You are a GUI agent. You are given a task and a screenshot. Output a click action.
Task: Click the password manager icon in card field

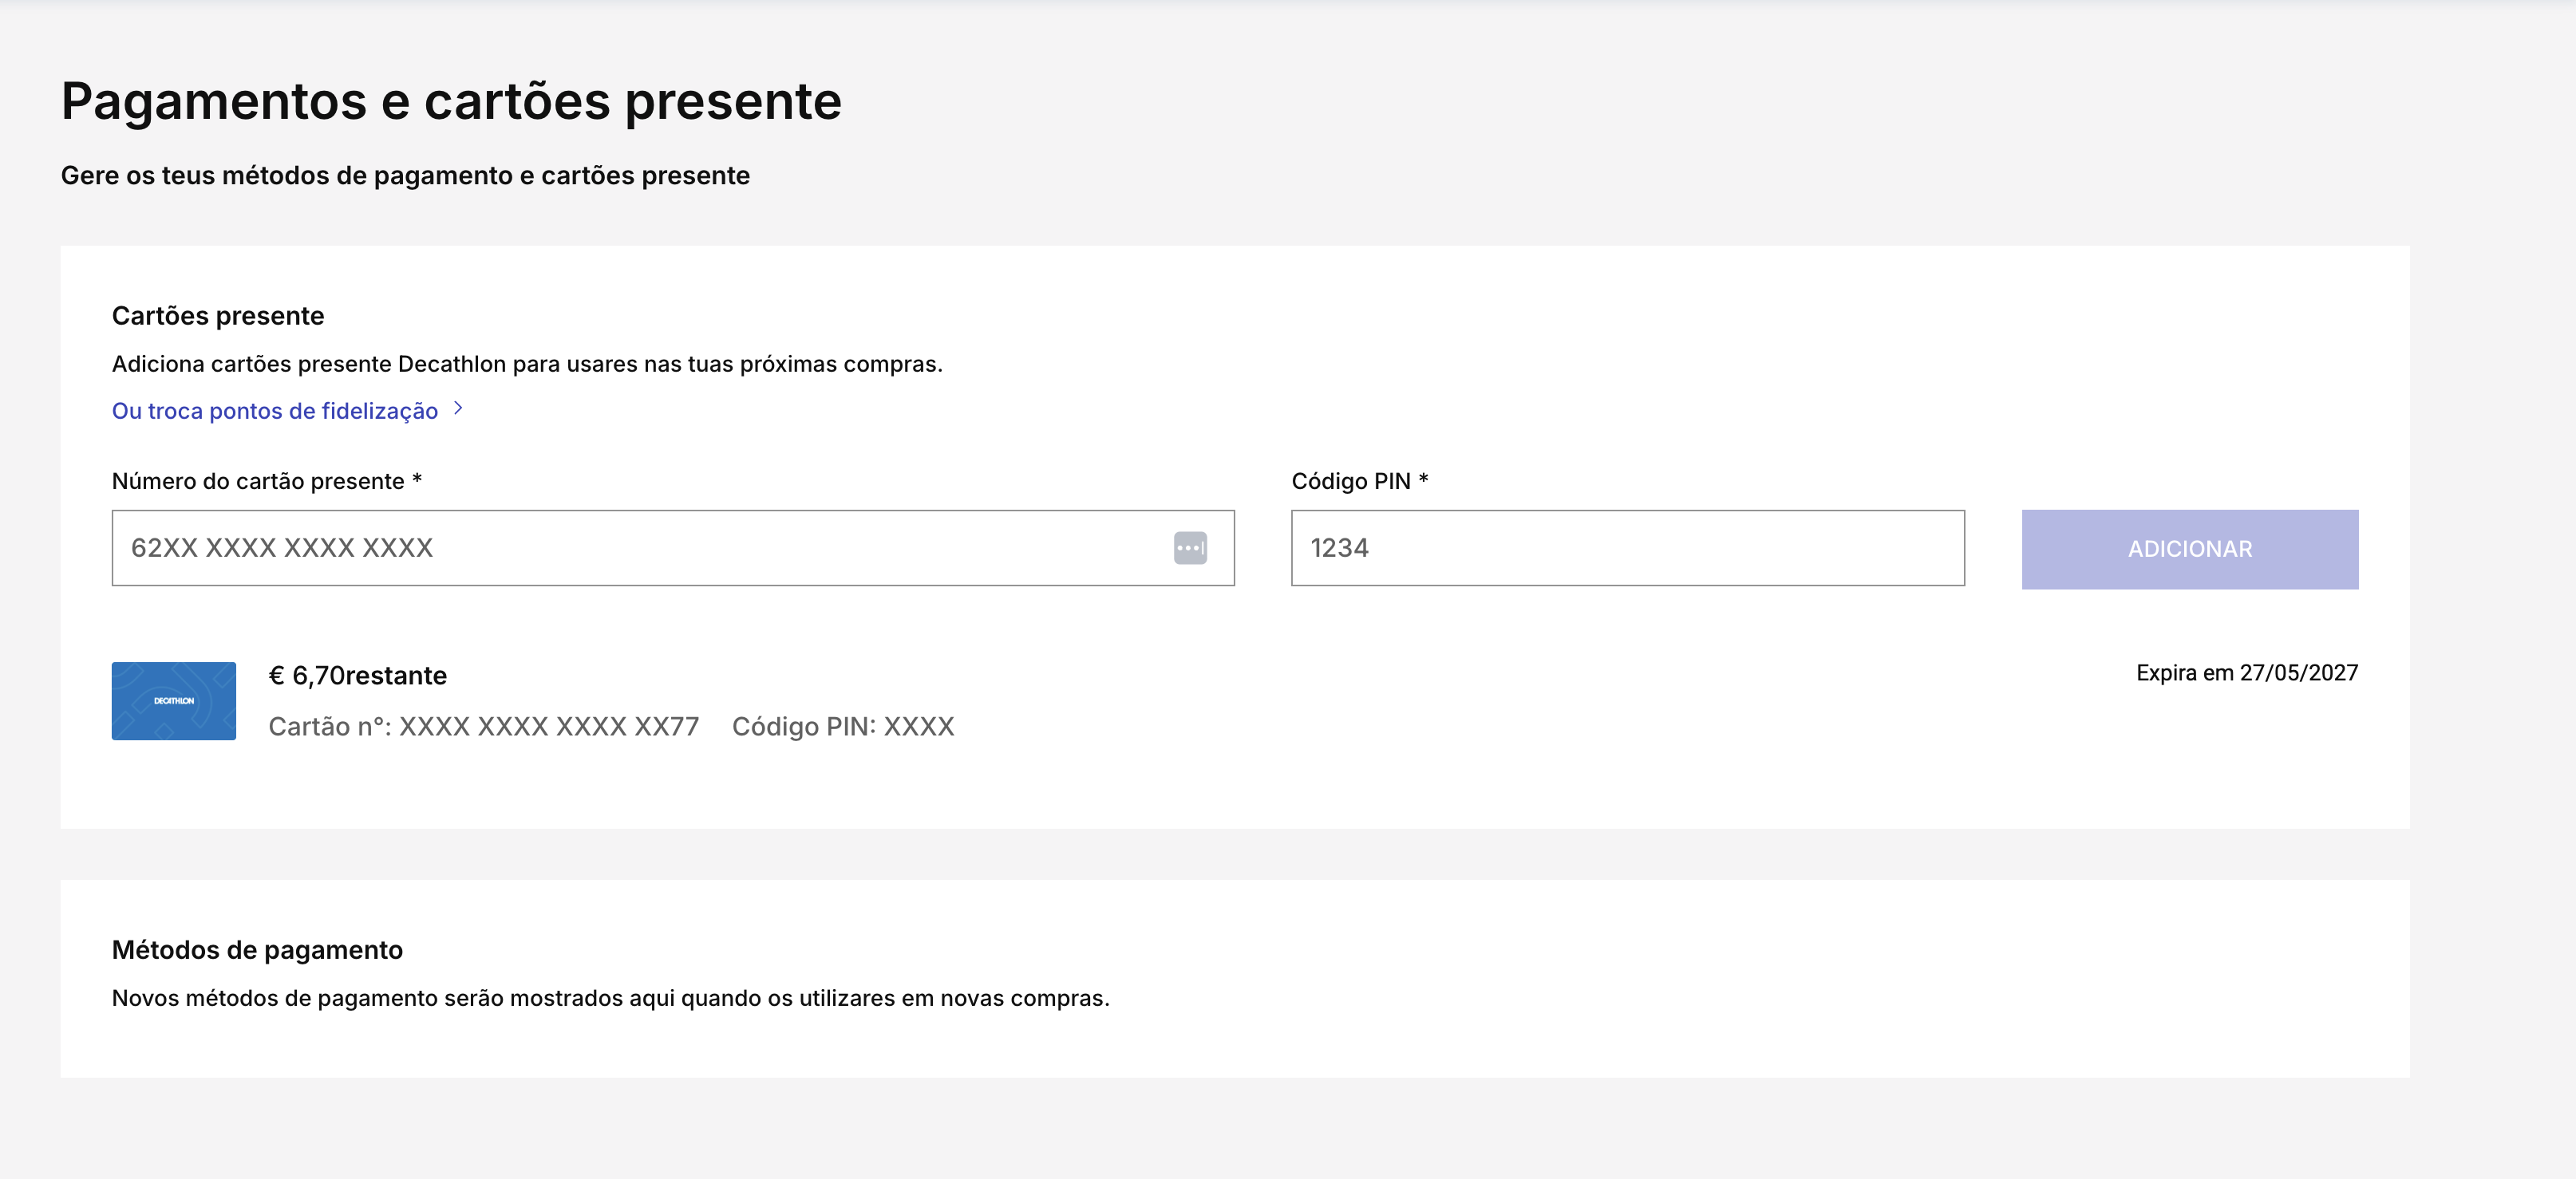point(1189,548)
